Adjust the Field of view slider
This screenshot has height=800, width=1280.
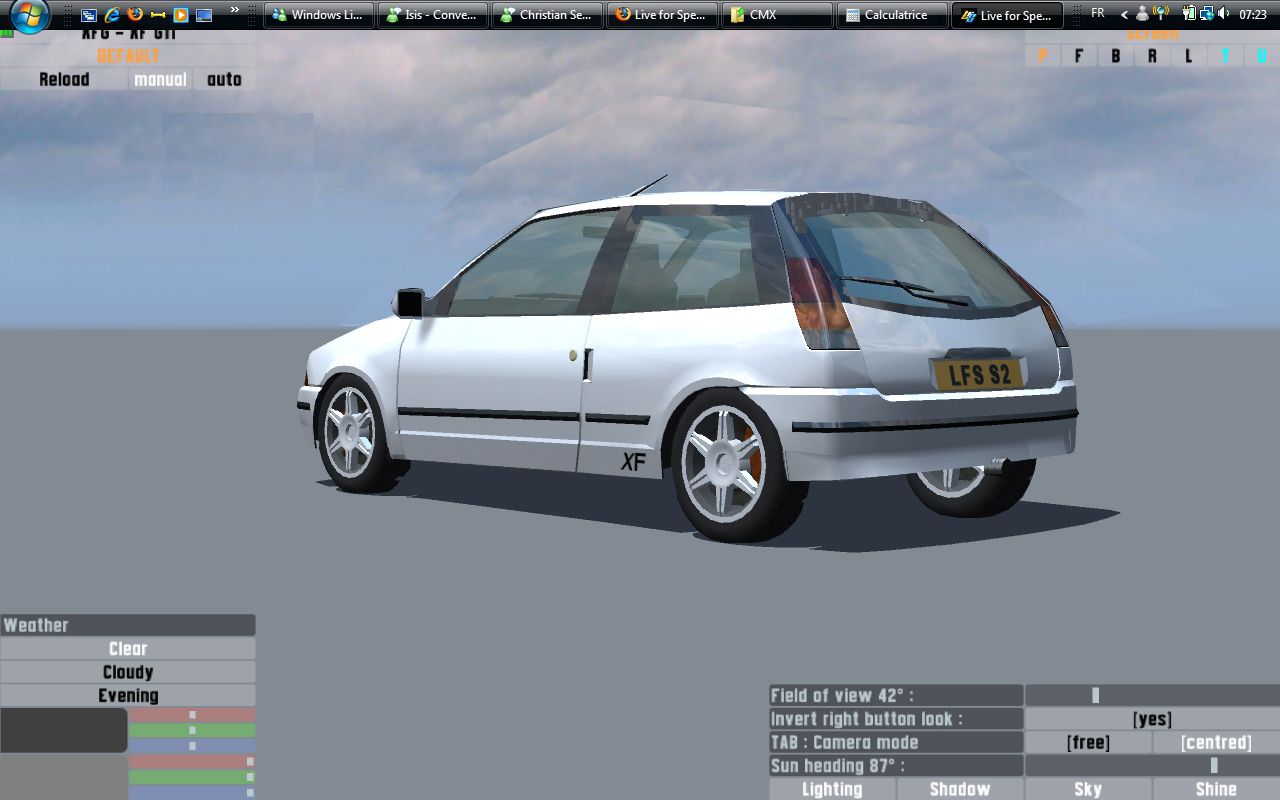[1153, 696]
